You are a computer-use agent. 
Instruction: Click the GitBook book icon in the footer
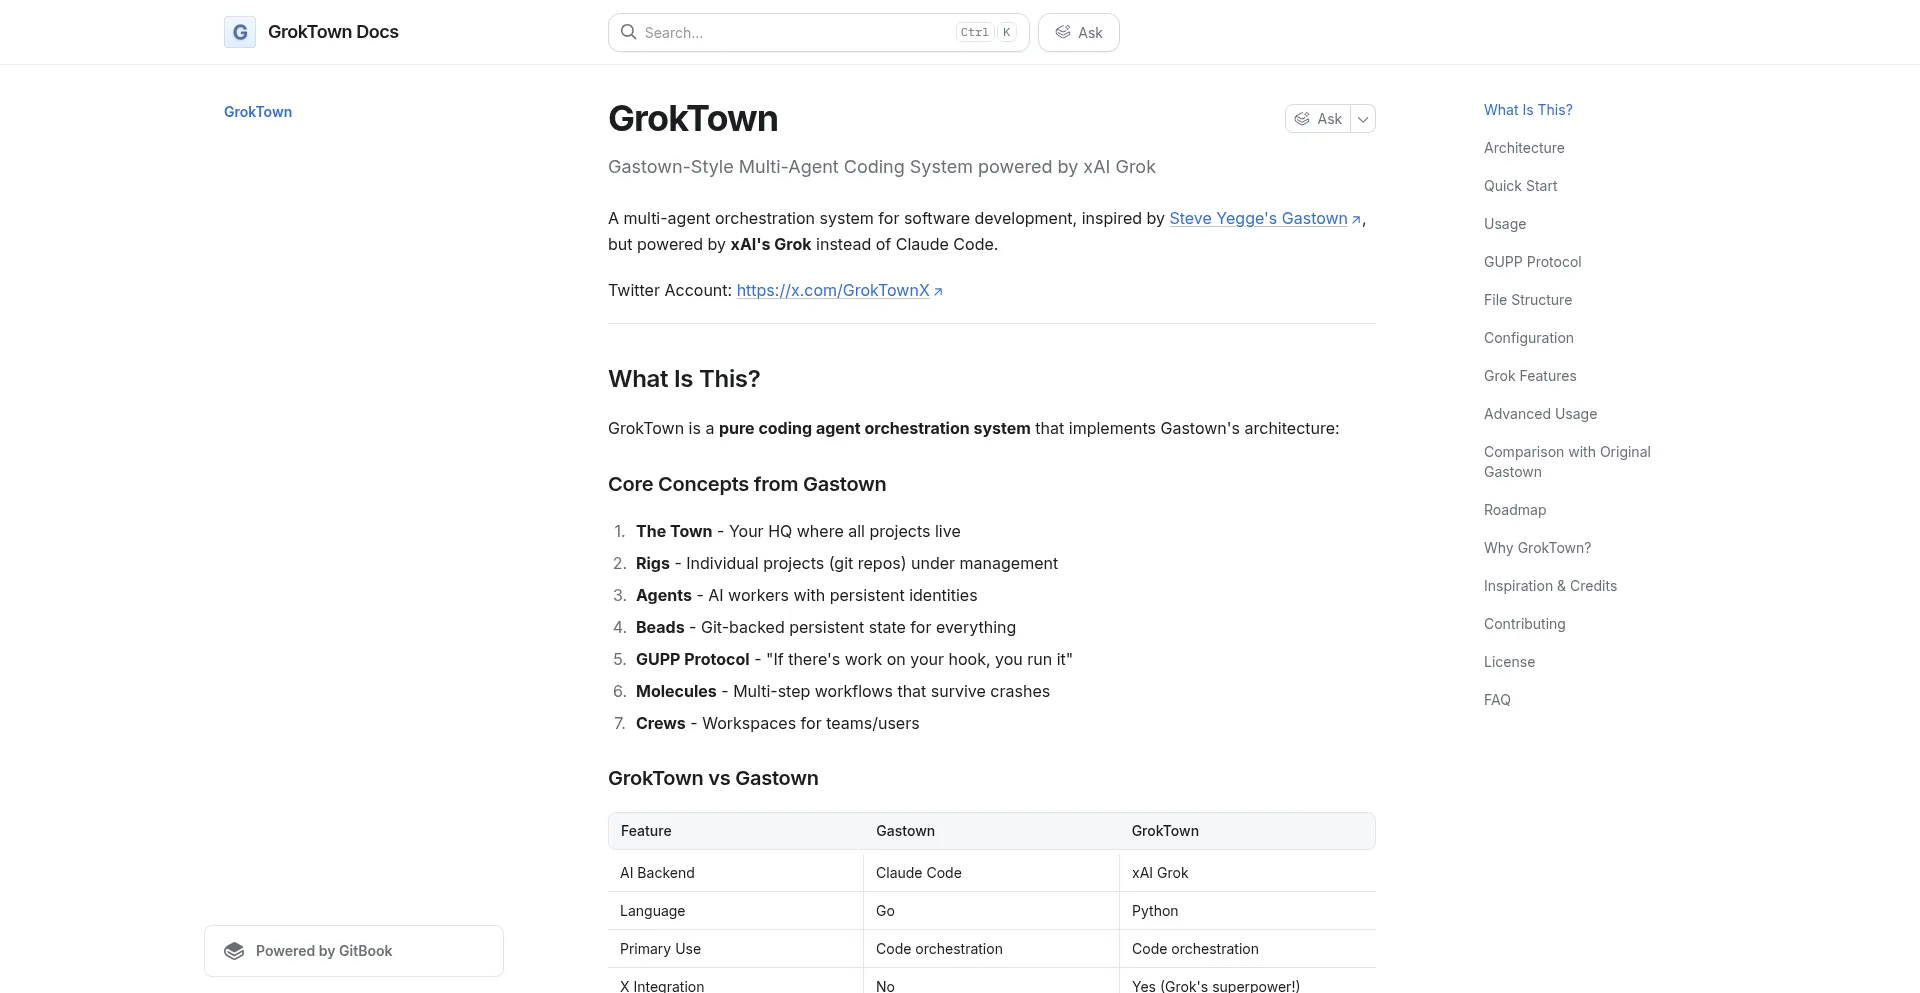pos(233,950)
